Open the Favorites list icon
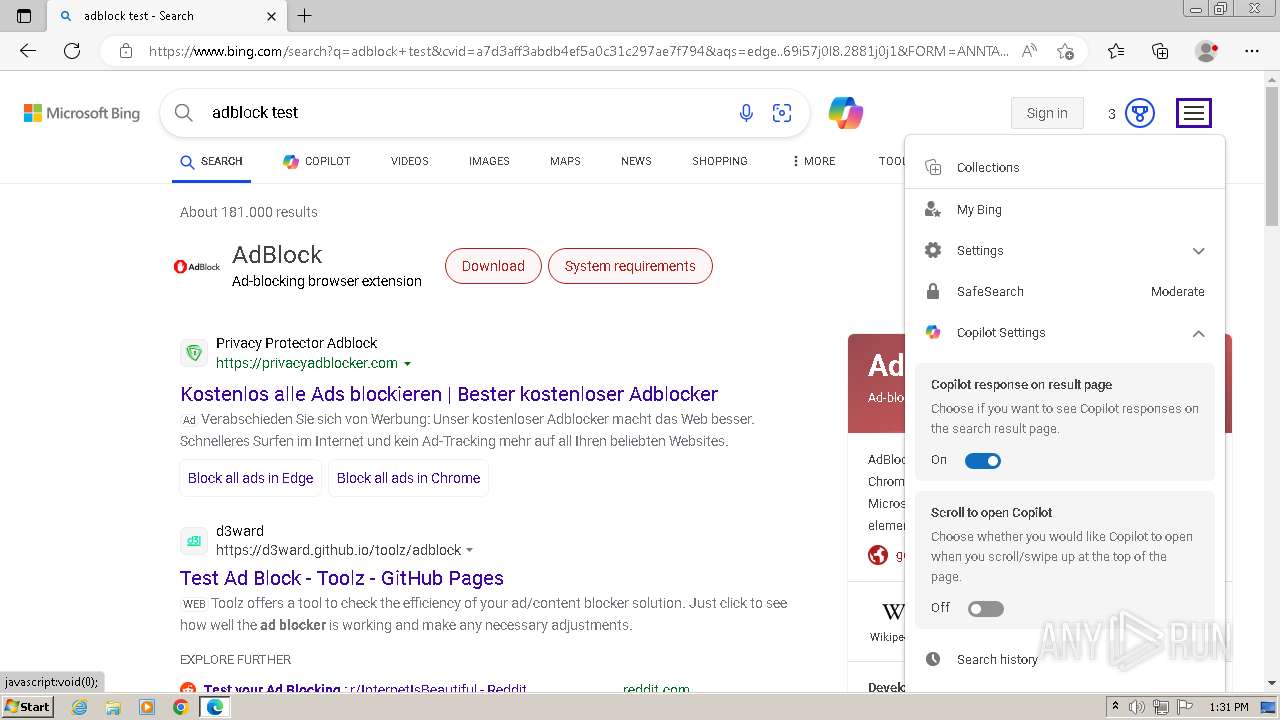Image resolution: width=1280 pixels, height=720 pixels. [1116, 51]
